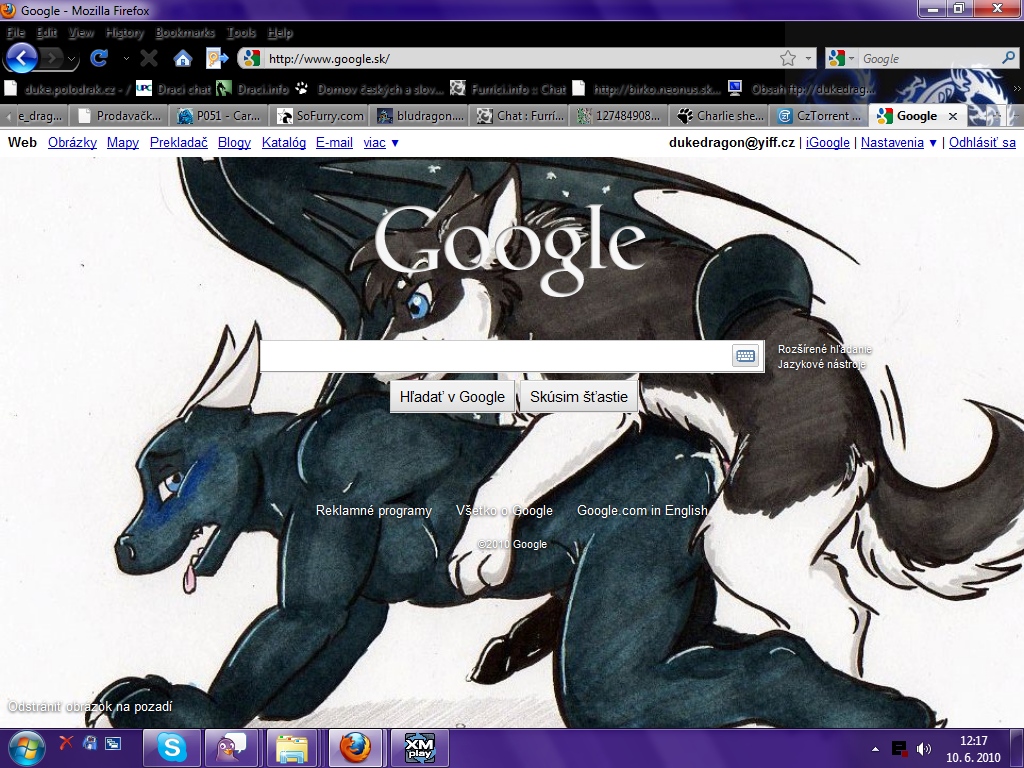The height and width of the screenshot is (768, 1024).
Task: Expand the back/forward history dropdown
Action: click(71, 59)
